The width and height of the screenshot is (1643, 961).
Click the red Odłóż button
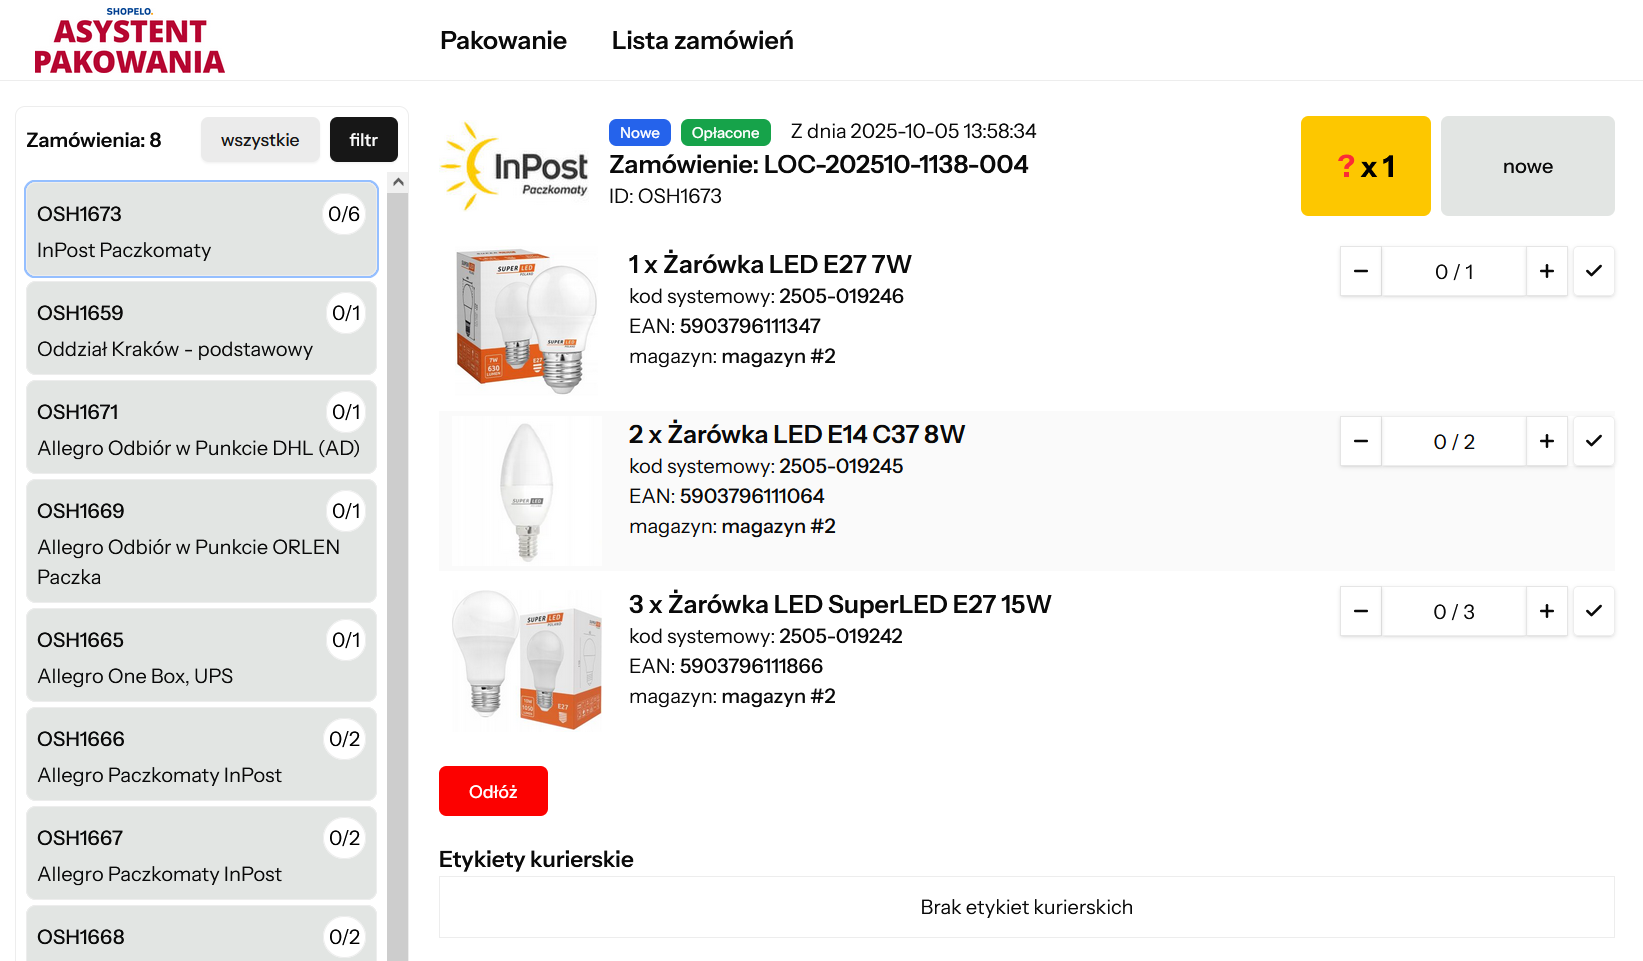click(x=493, y=791)
